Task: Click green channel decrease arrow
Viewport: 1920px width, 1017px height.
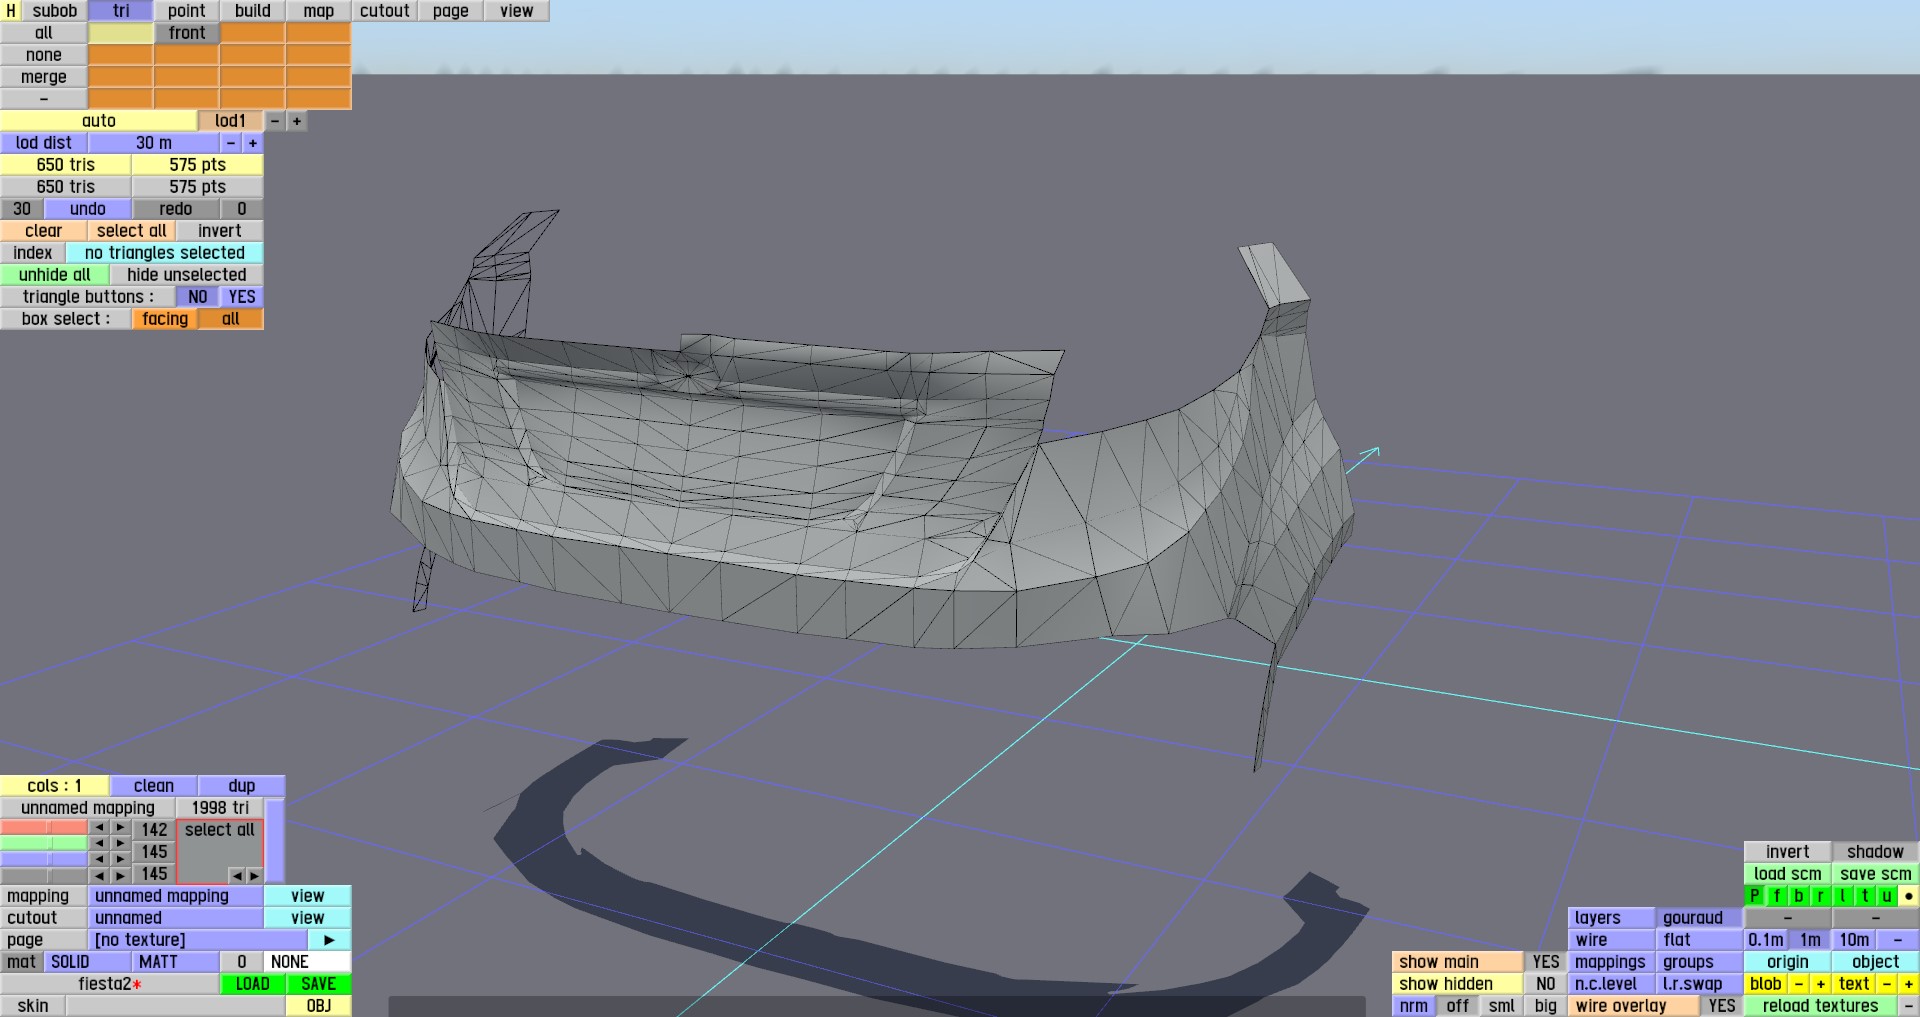Action: pos(99,844)
